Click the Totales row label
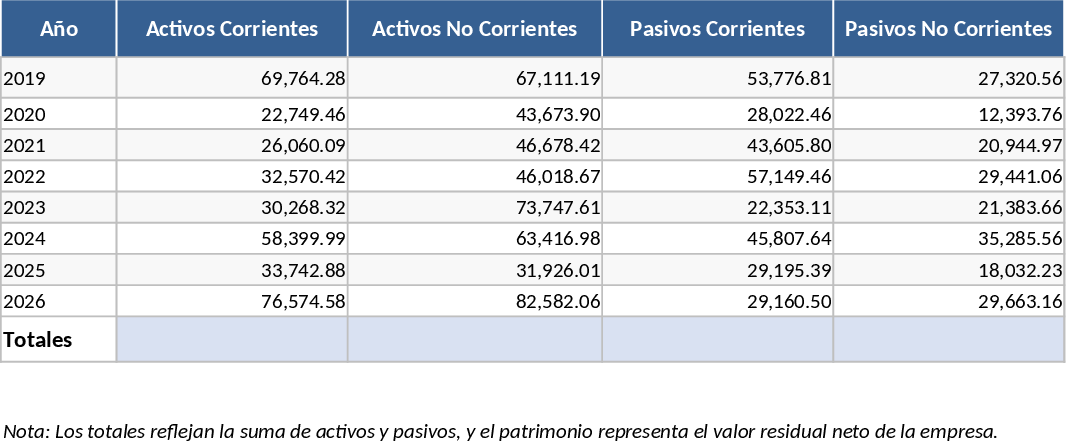The width and height of the screenshot is (1066, 441). (59, 340)
